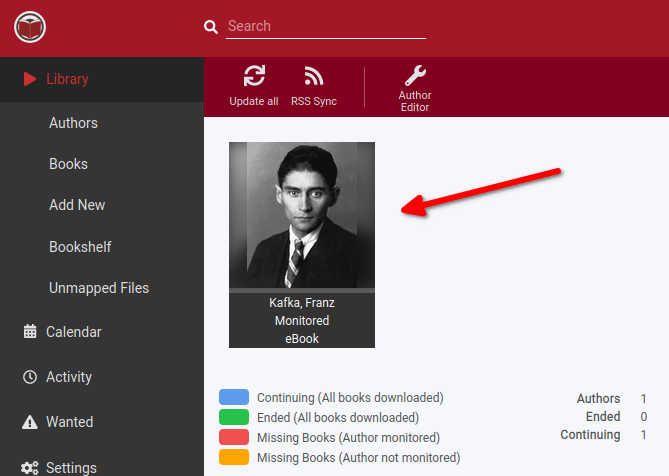Click the Activity clock icon
The width and height of the screenshot is (669, 476).
click(x=30, y=377)
